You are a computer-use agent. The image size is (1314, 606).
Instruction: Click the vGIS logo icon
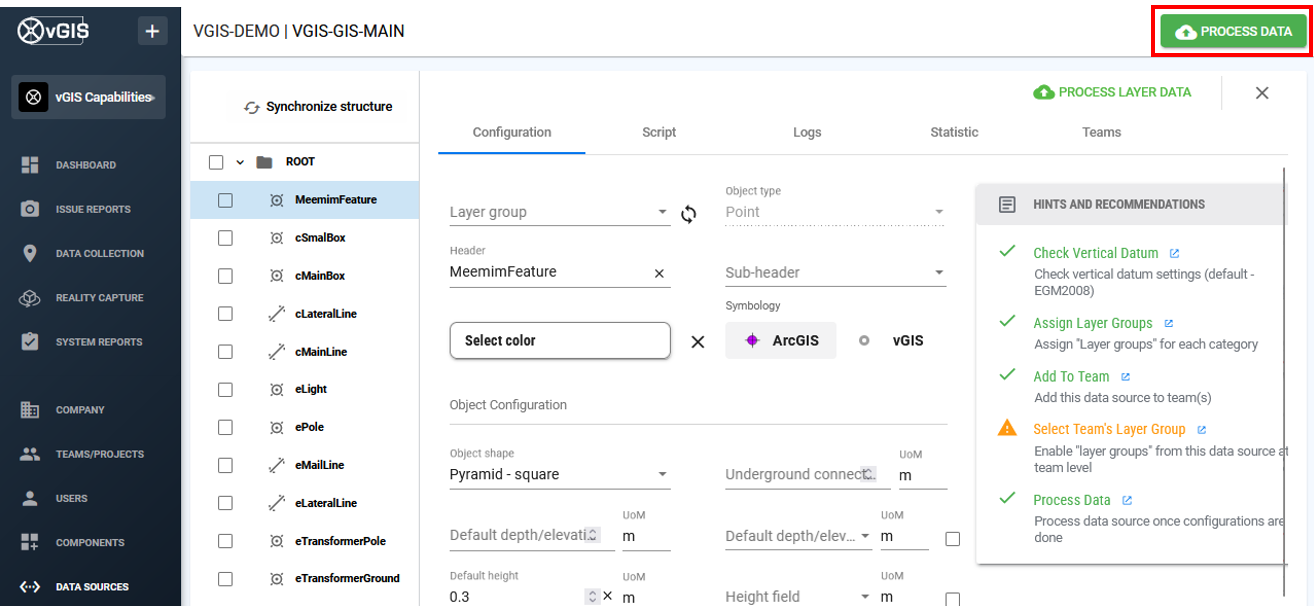(x=53, y=31)
